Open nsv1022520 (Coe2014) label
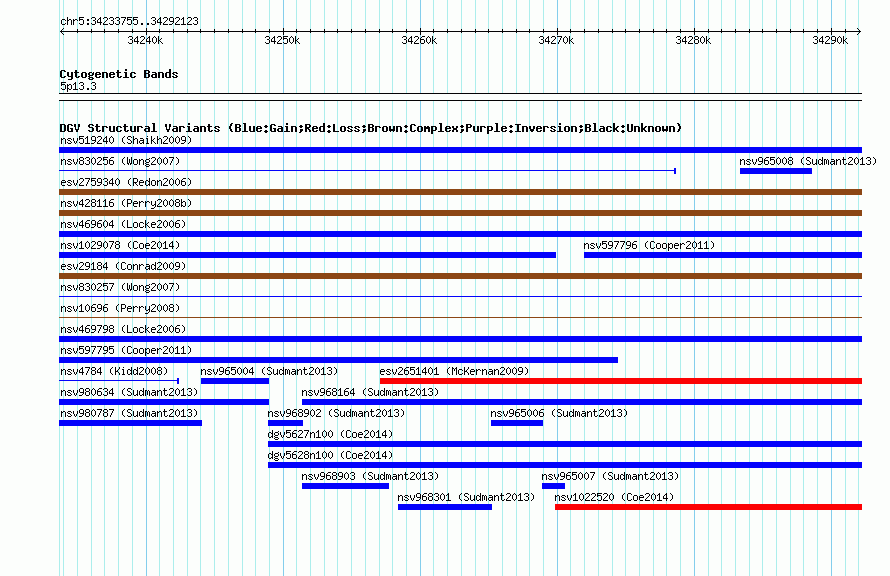This screenshot has height=576, width=890. pos(614,497)
